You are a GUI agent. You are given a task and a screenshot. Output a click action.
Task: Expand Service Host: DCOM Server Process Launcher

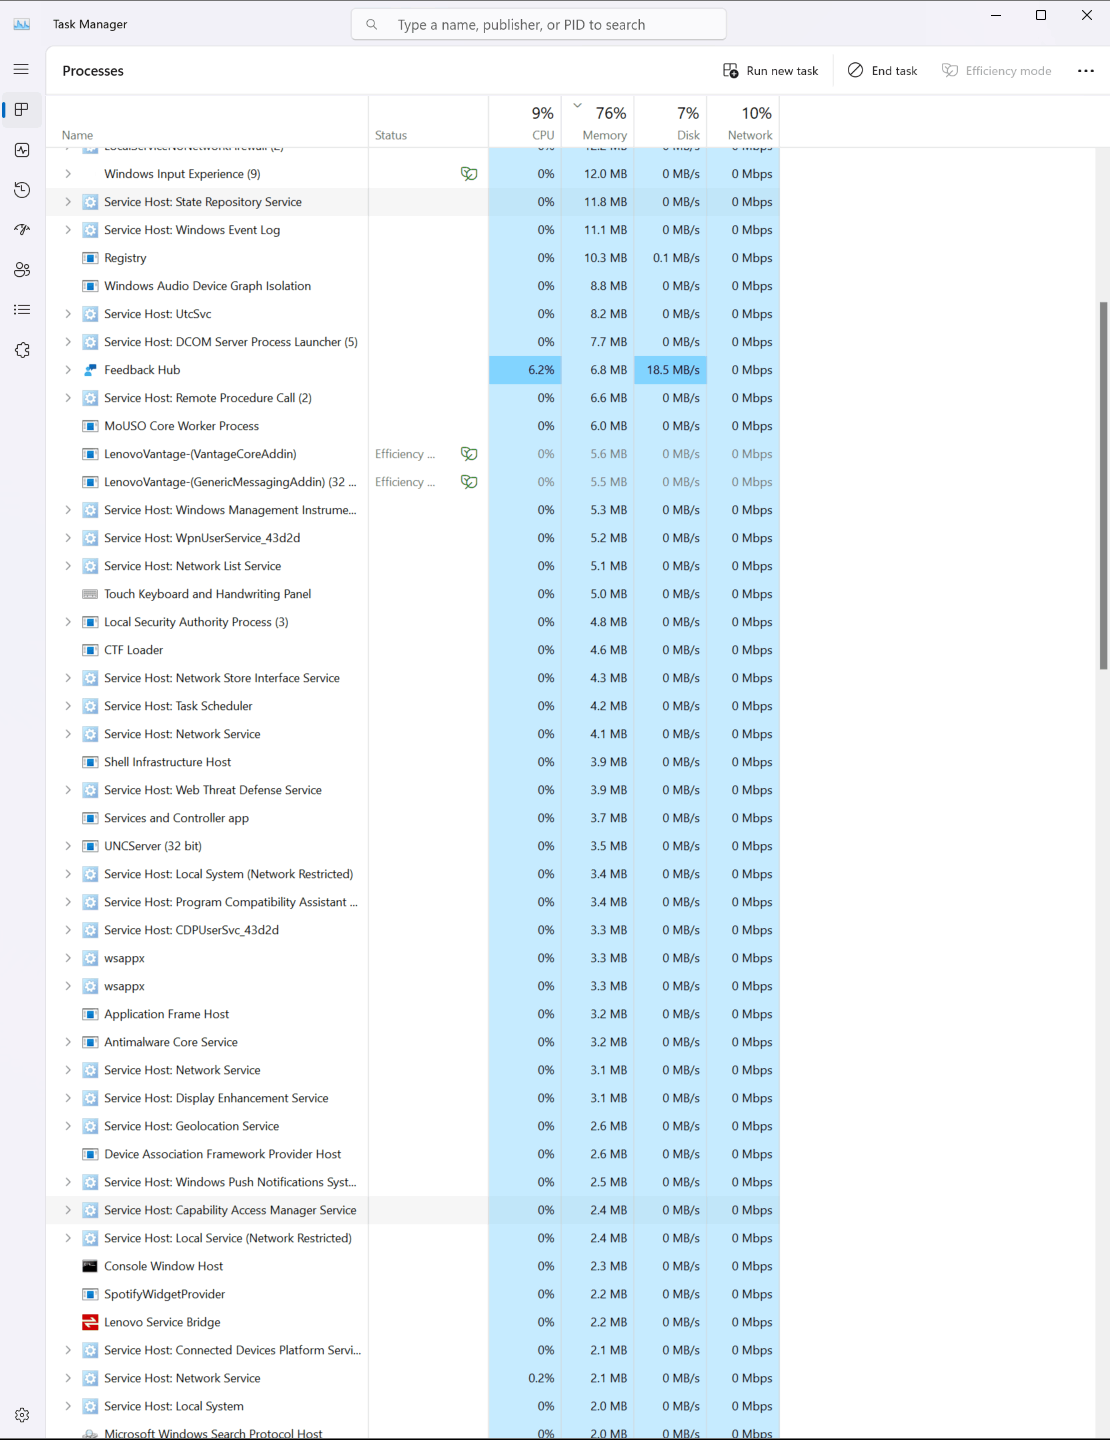pos(68,342)
